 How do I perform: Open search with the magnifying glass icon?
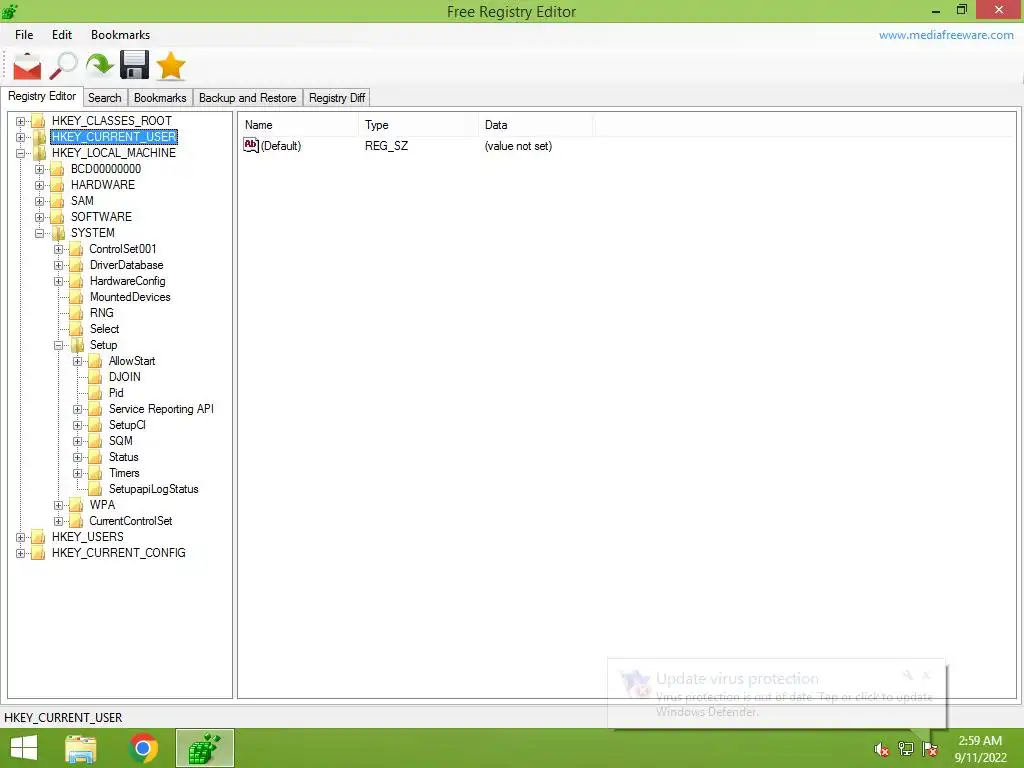[63, 66]
